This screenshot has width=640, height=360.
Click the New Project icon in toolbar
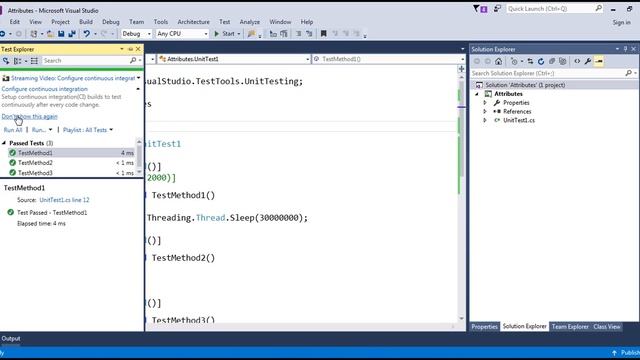(34, 34)
